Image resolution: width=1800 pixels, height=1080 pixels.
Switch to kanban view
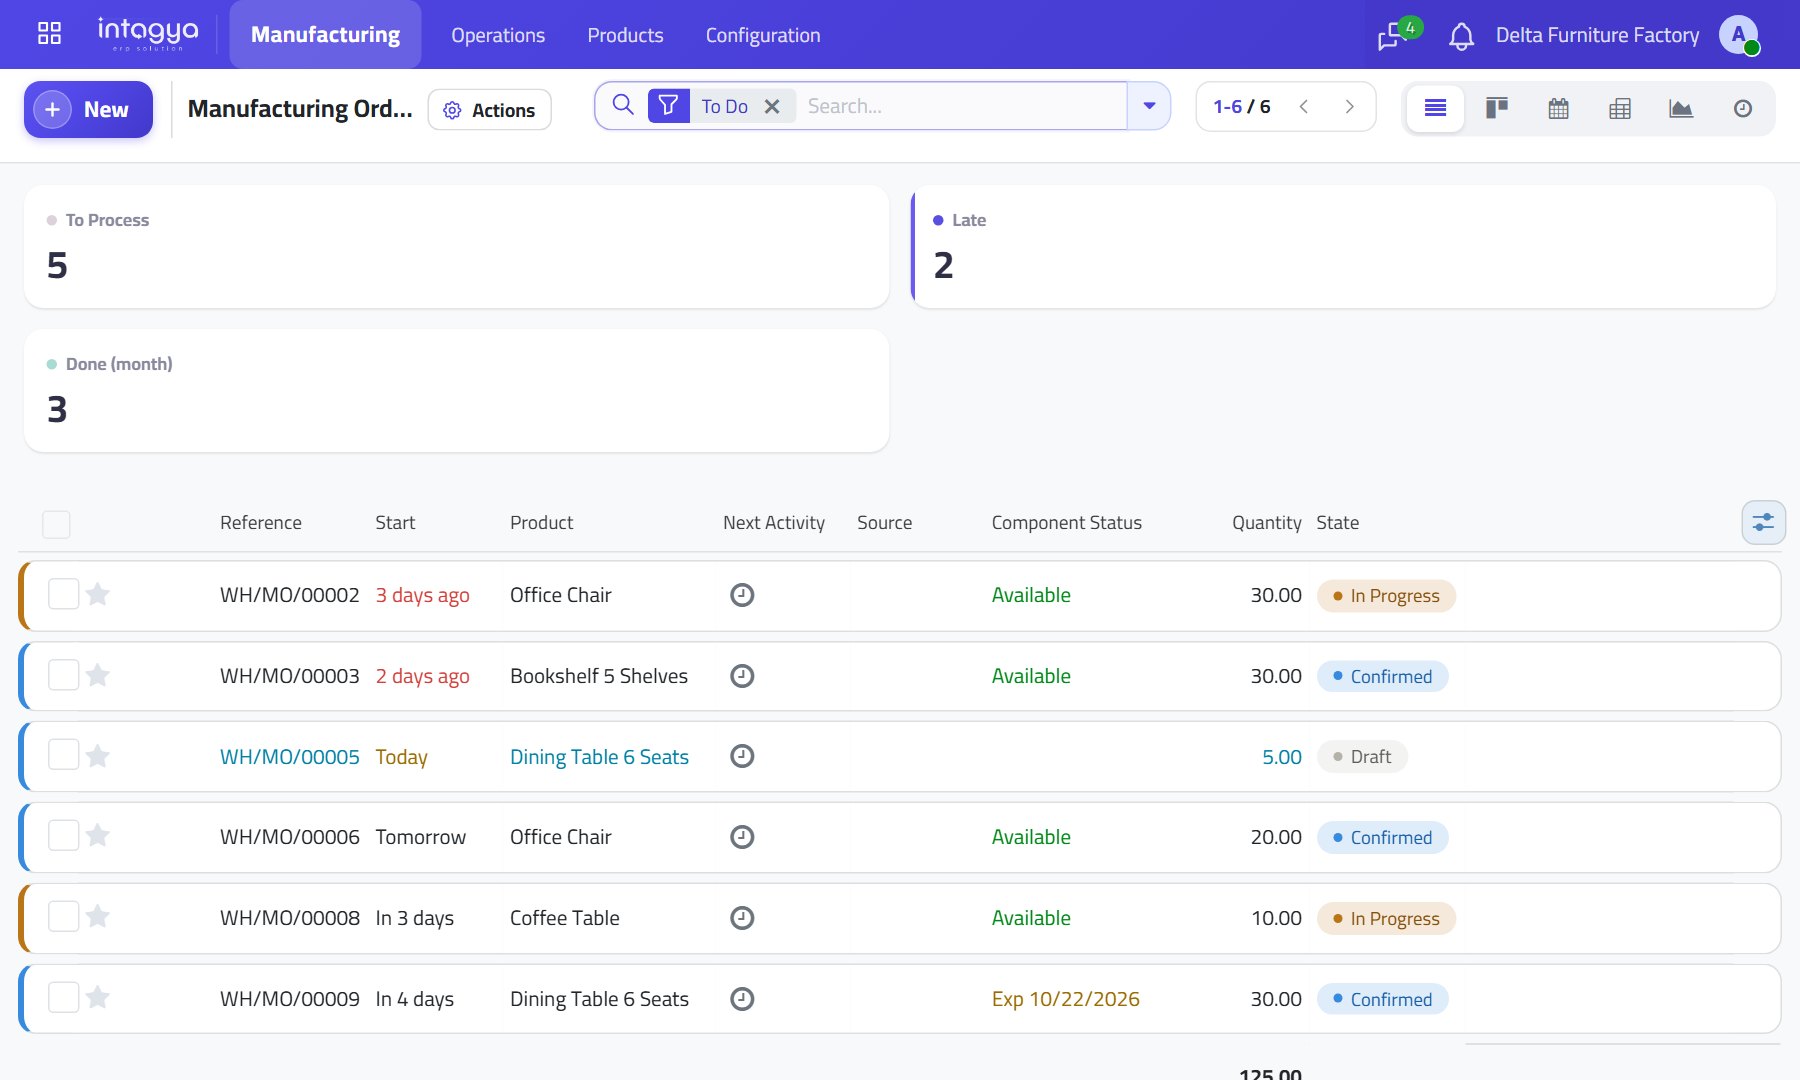[1497, 108]
